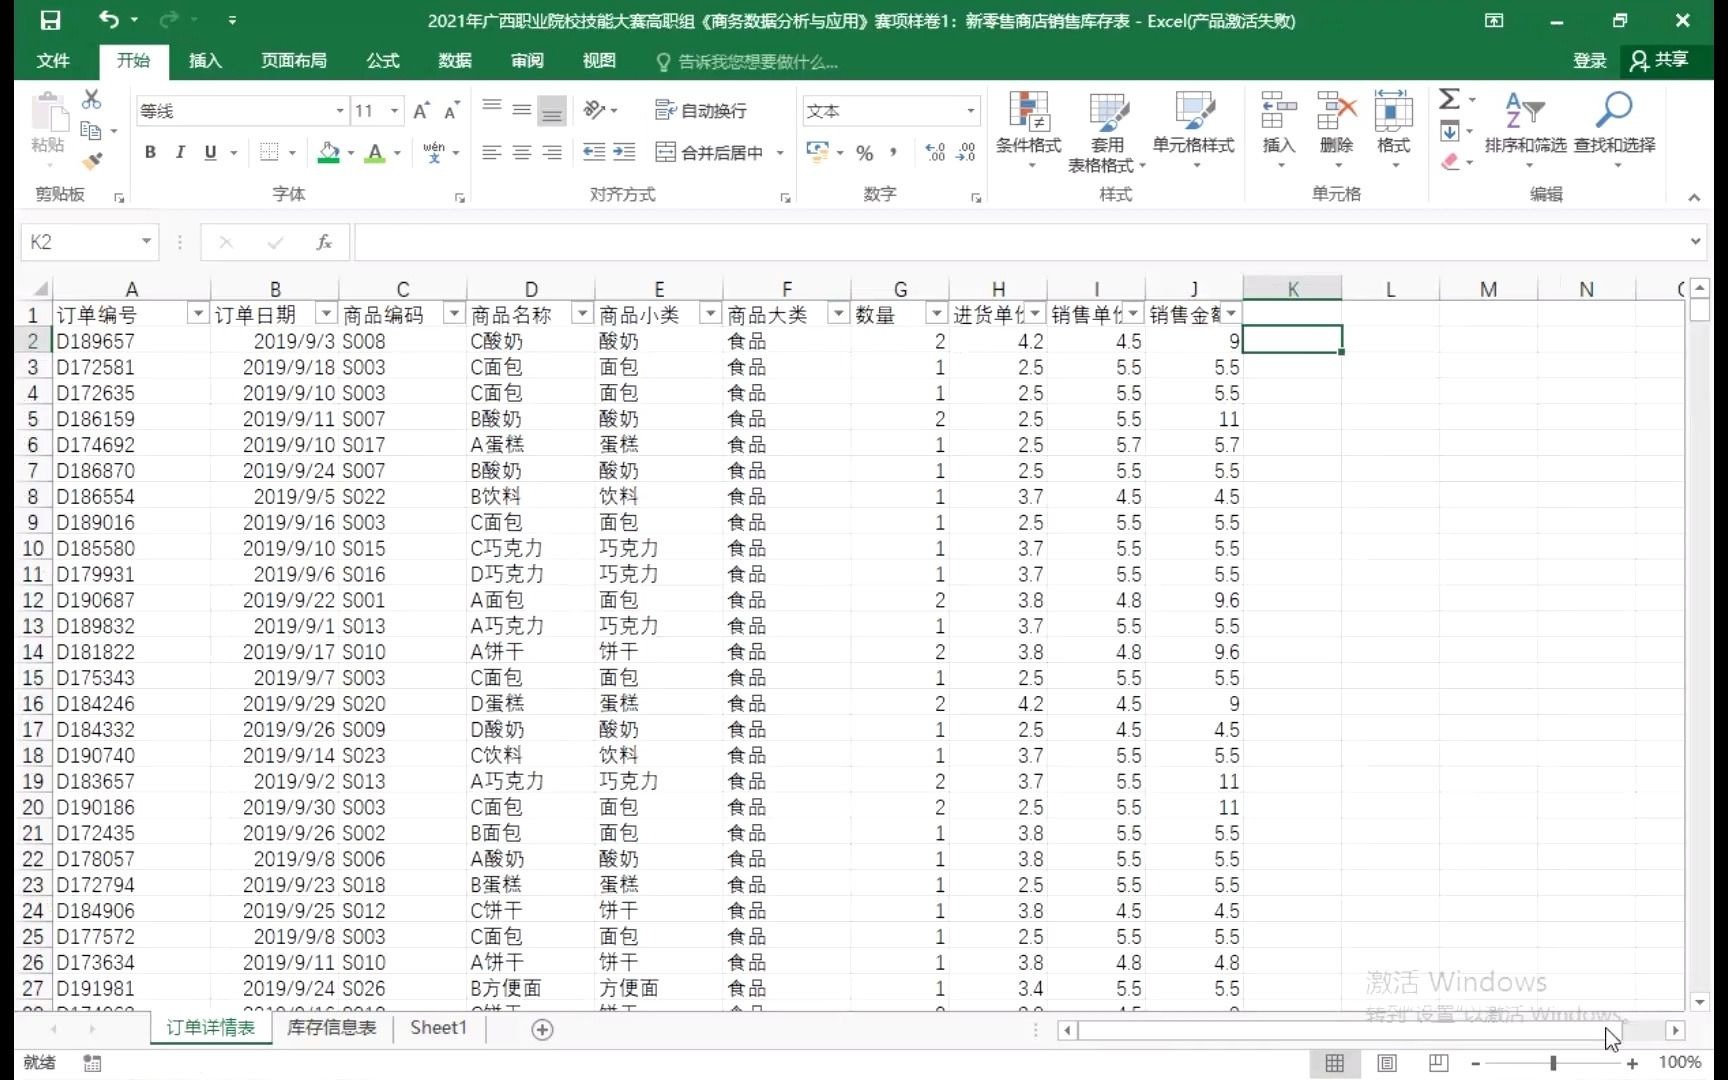Click the Borders icon
Viewport: 1728px width, 1080px height.
pos(269,152)
